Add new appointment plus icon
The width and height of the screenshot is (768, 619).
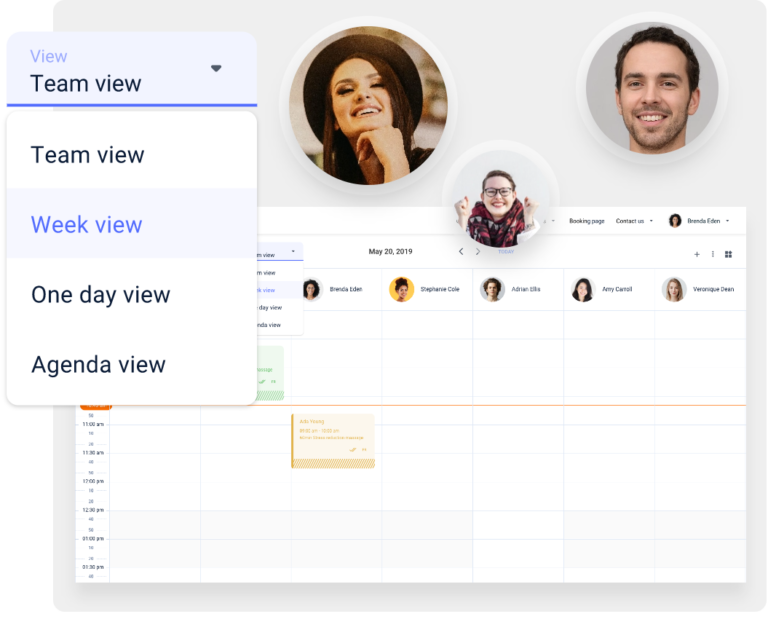(x=696, y=254)
